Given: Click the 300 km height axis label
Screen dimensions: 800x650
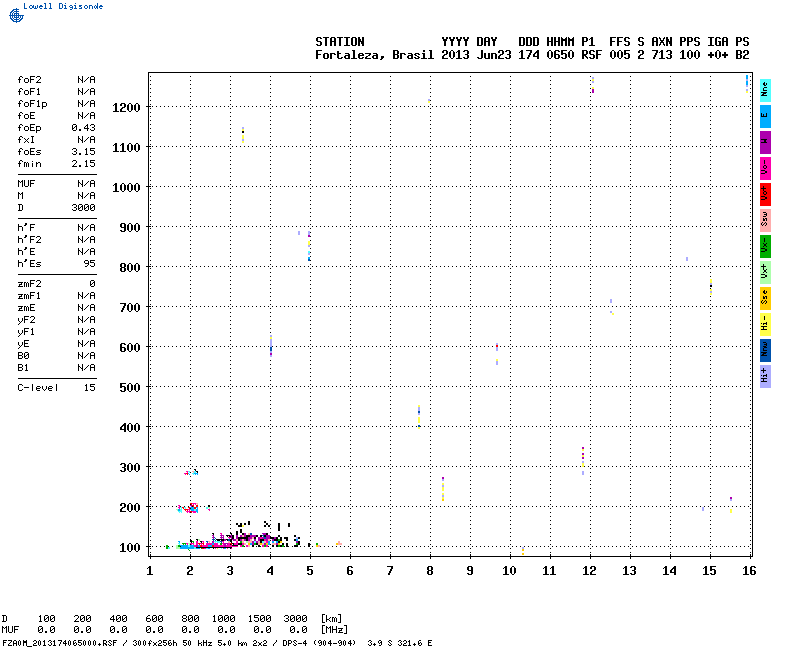Looking at the screenshot, I should 130,468.
